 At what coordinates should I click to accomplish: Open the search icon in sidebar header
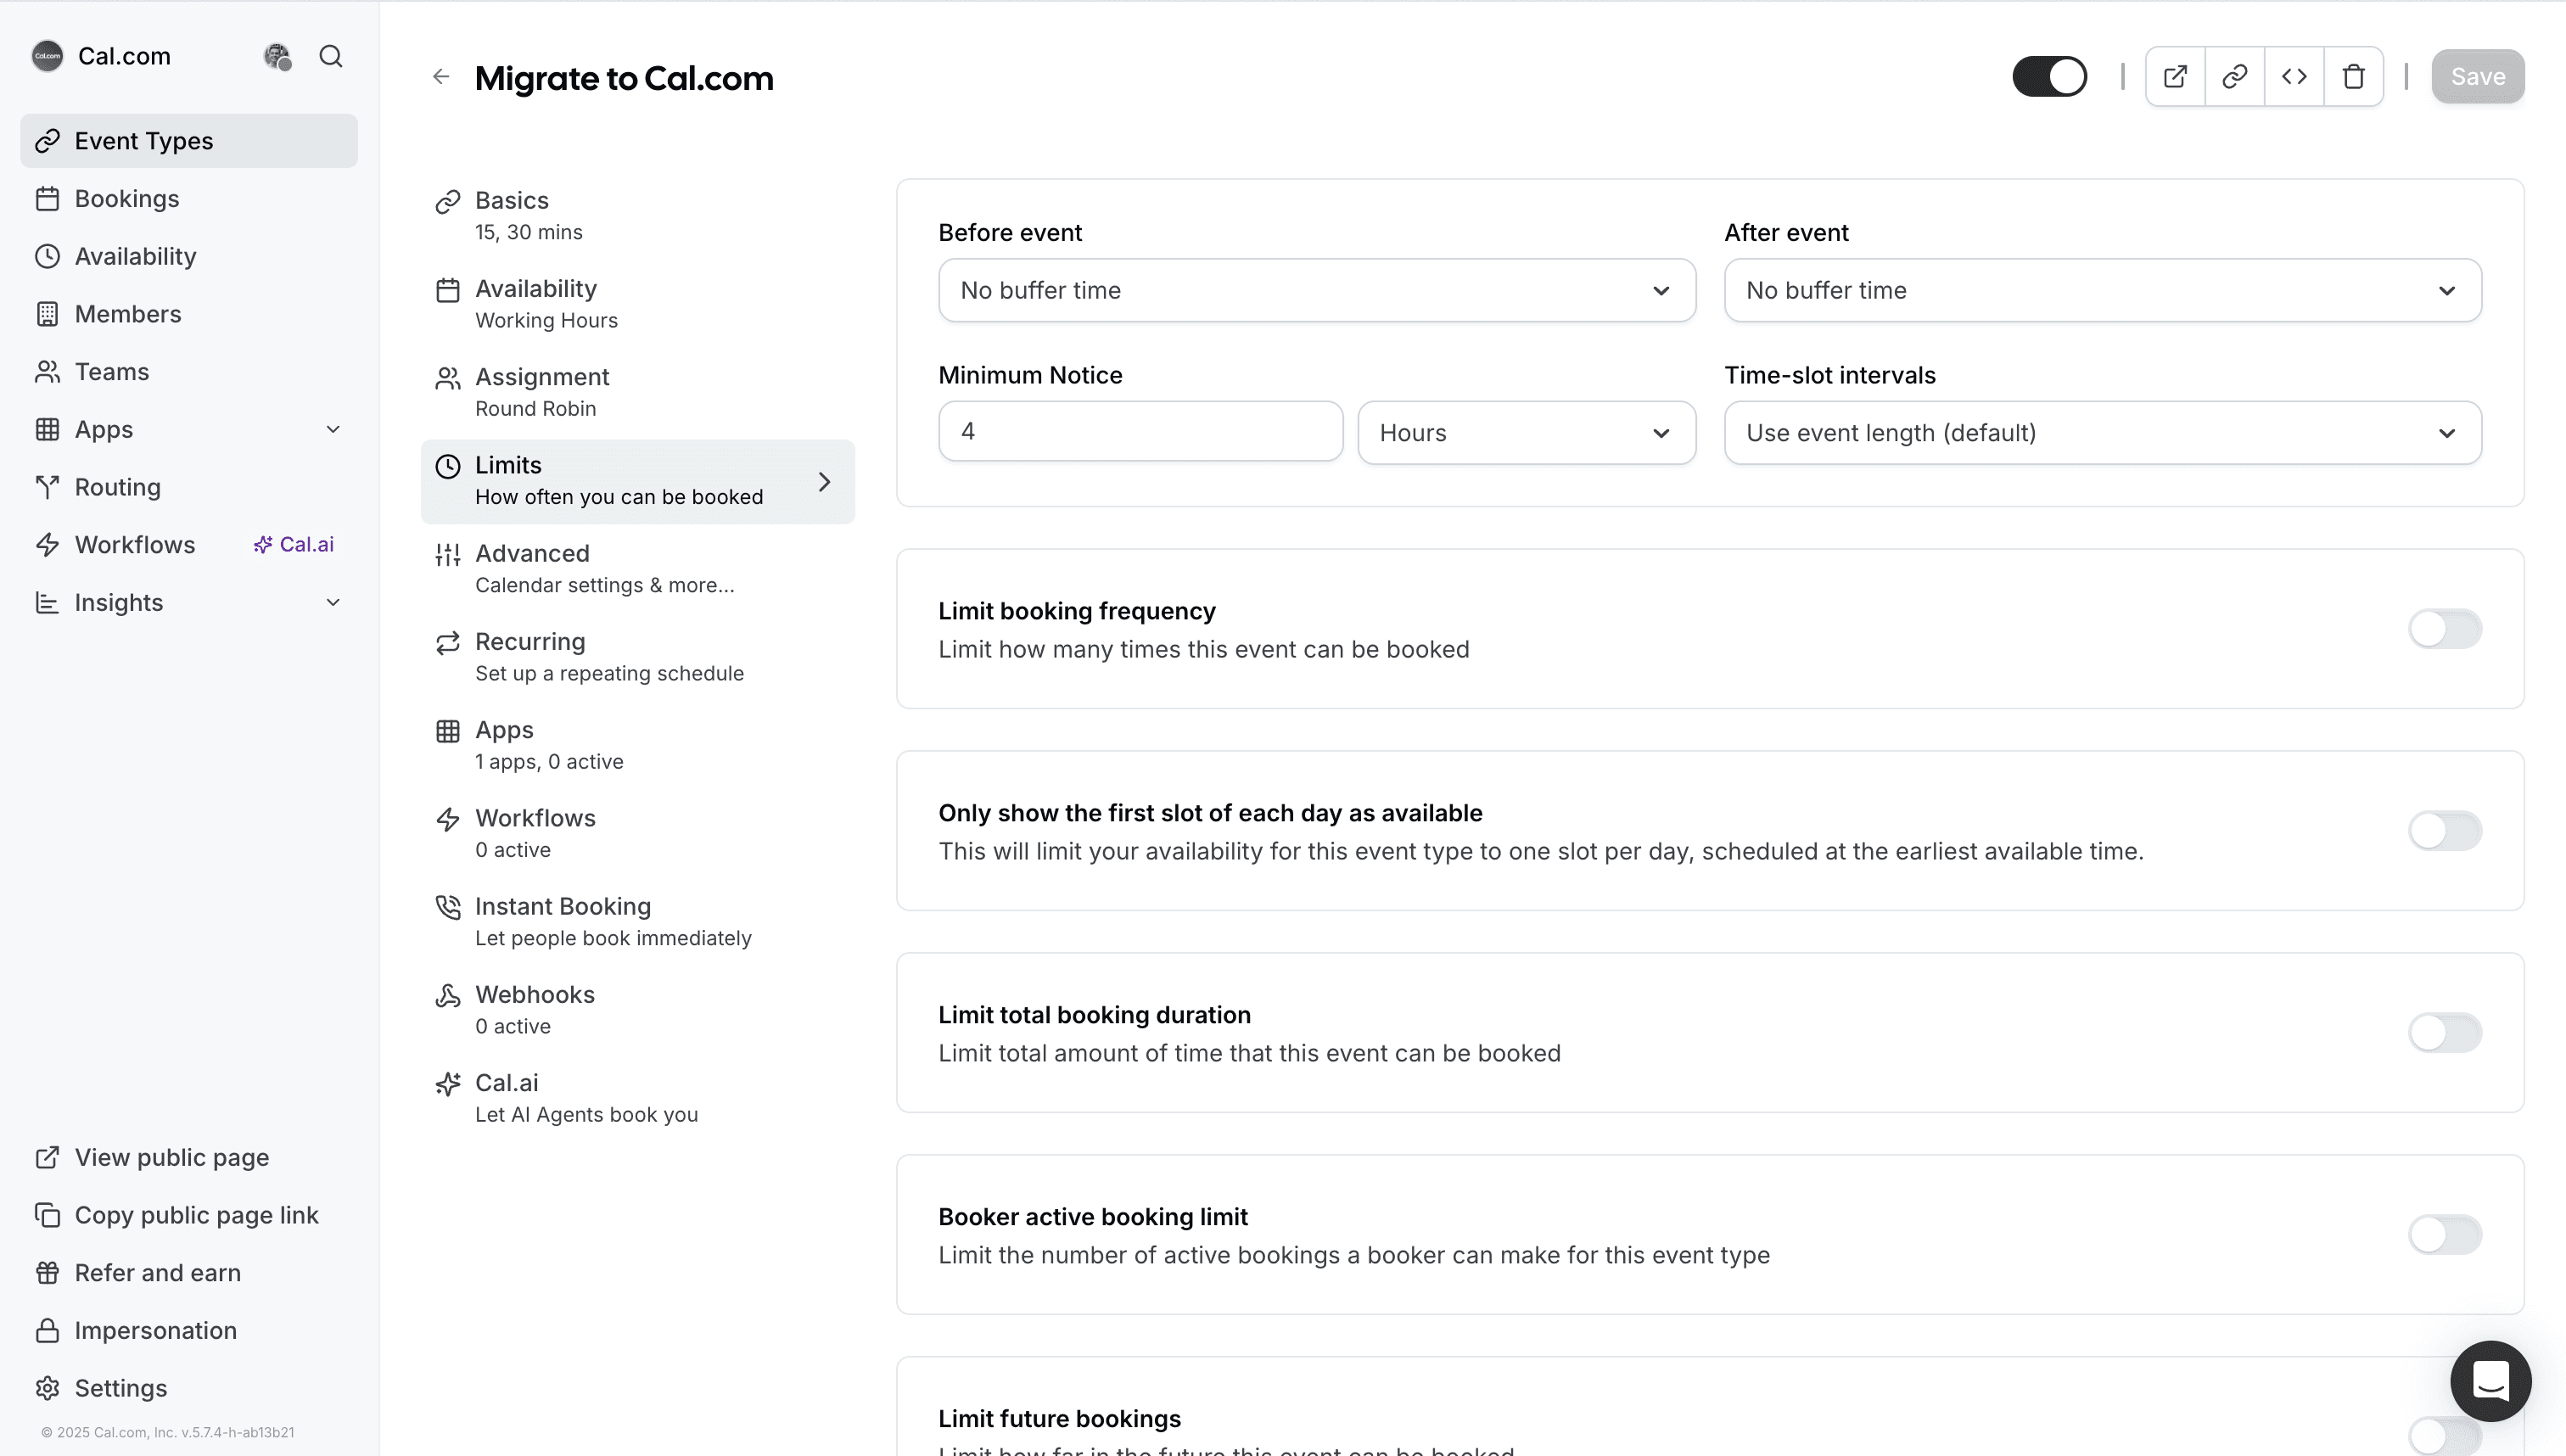coord(331,56)
